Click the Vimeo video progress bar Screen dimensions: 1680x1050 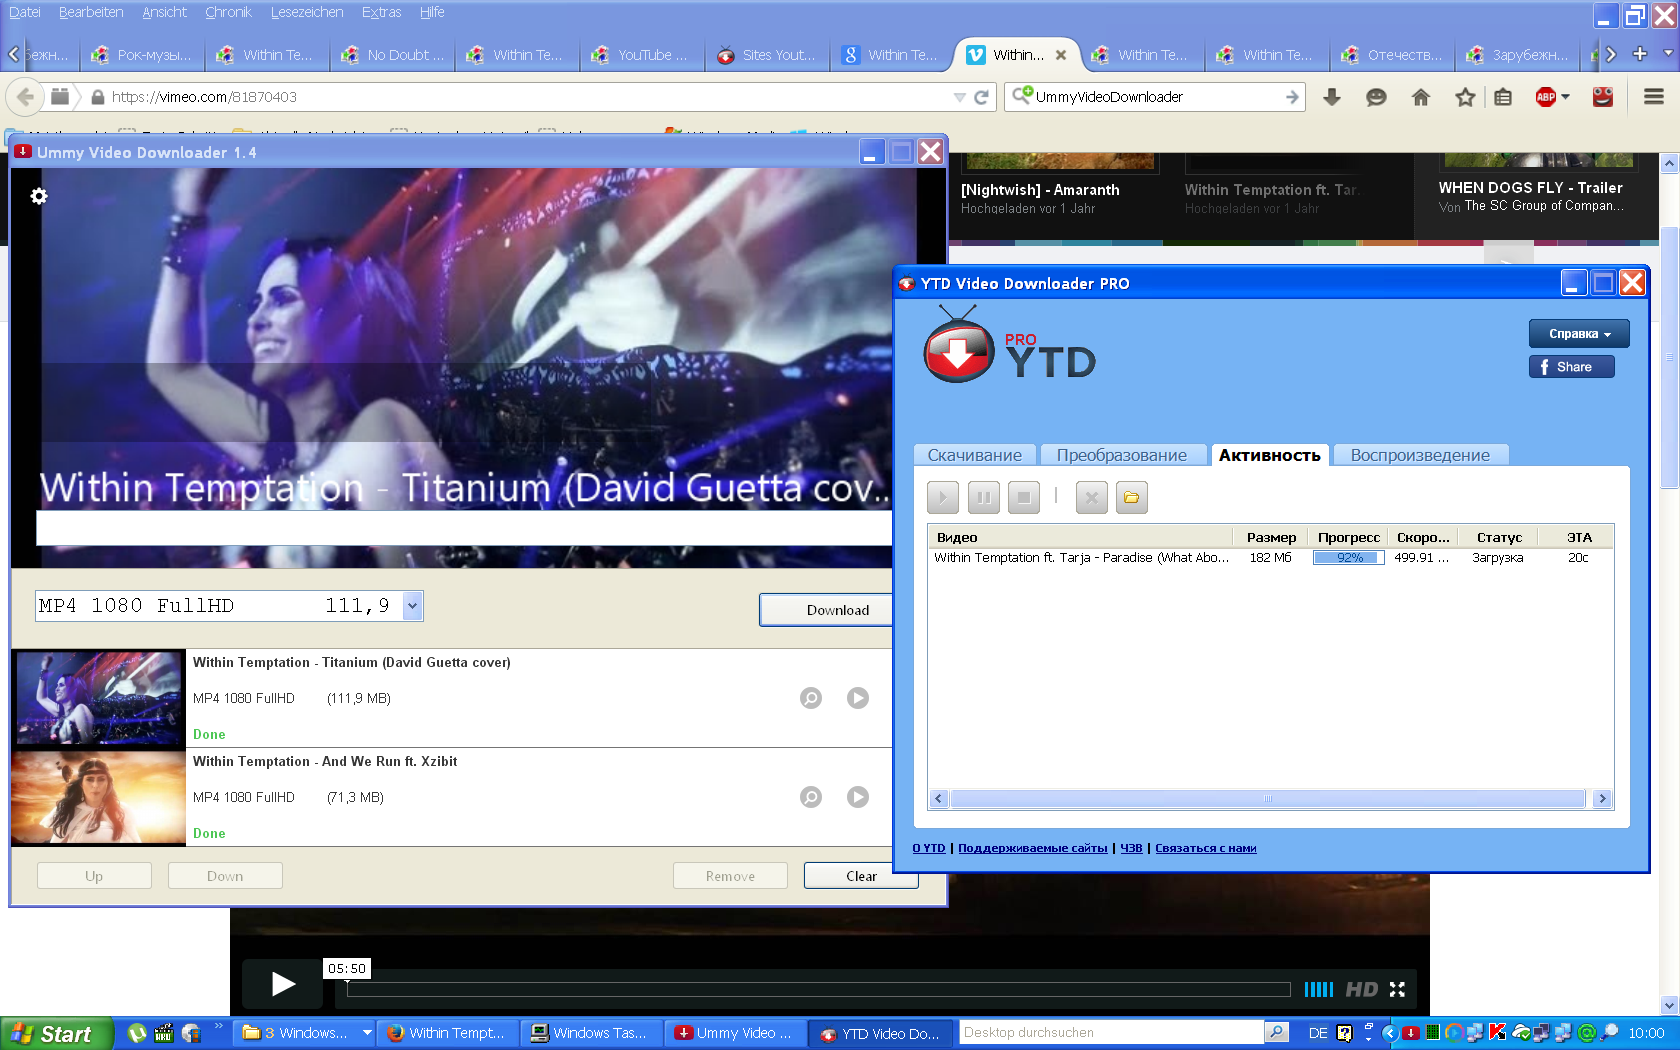[818, 989]
